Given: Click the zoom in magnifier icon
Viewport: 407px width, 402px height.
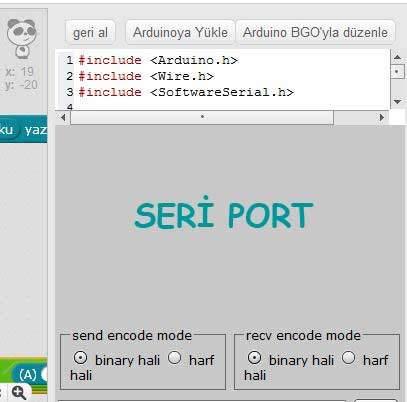Looking at the screenshot, I should click(19, 393).
